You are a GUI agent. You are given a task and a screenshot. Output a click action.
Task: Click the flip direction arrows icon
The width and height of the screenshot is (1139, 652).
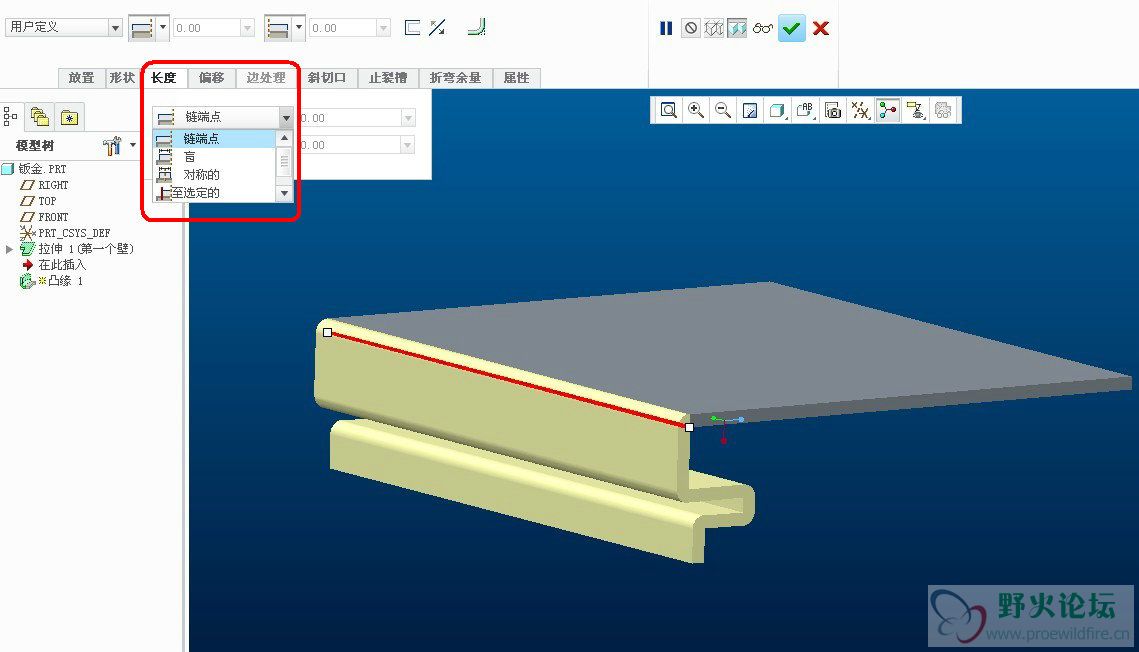(437, 28)
